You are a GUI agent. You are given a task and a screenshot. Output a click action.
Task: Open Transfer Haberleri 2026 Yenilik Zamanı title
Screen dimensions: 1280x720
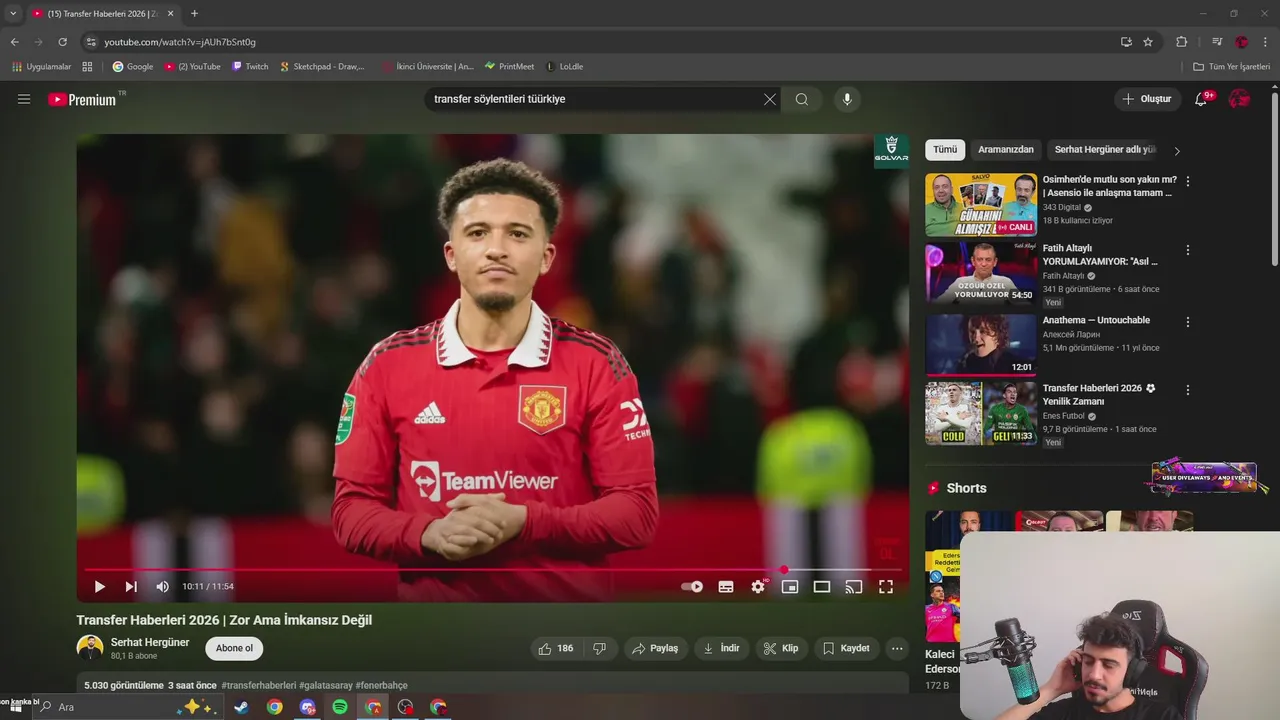point(1099,395)
